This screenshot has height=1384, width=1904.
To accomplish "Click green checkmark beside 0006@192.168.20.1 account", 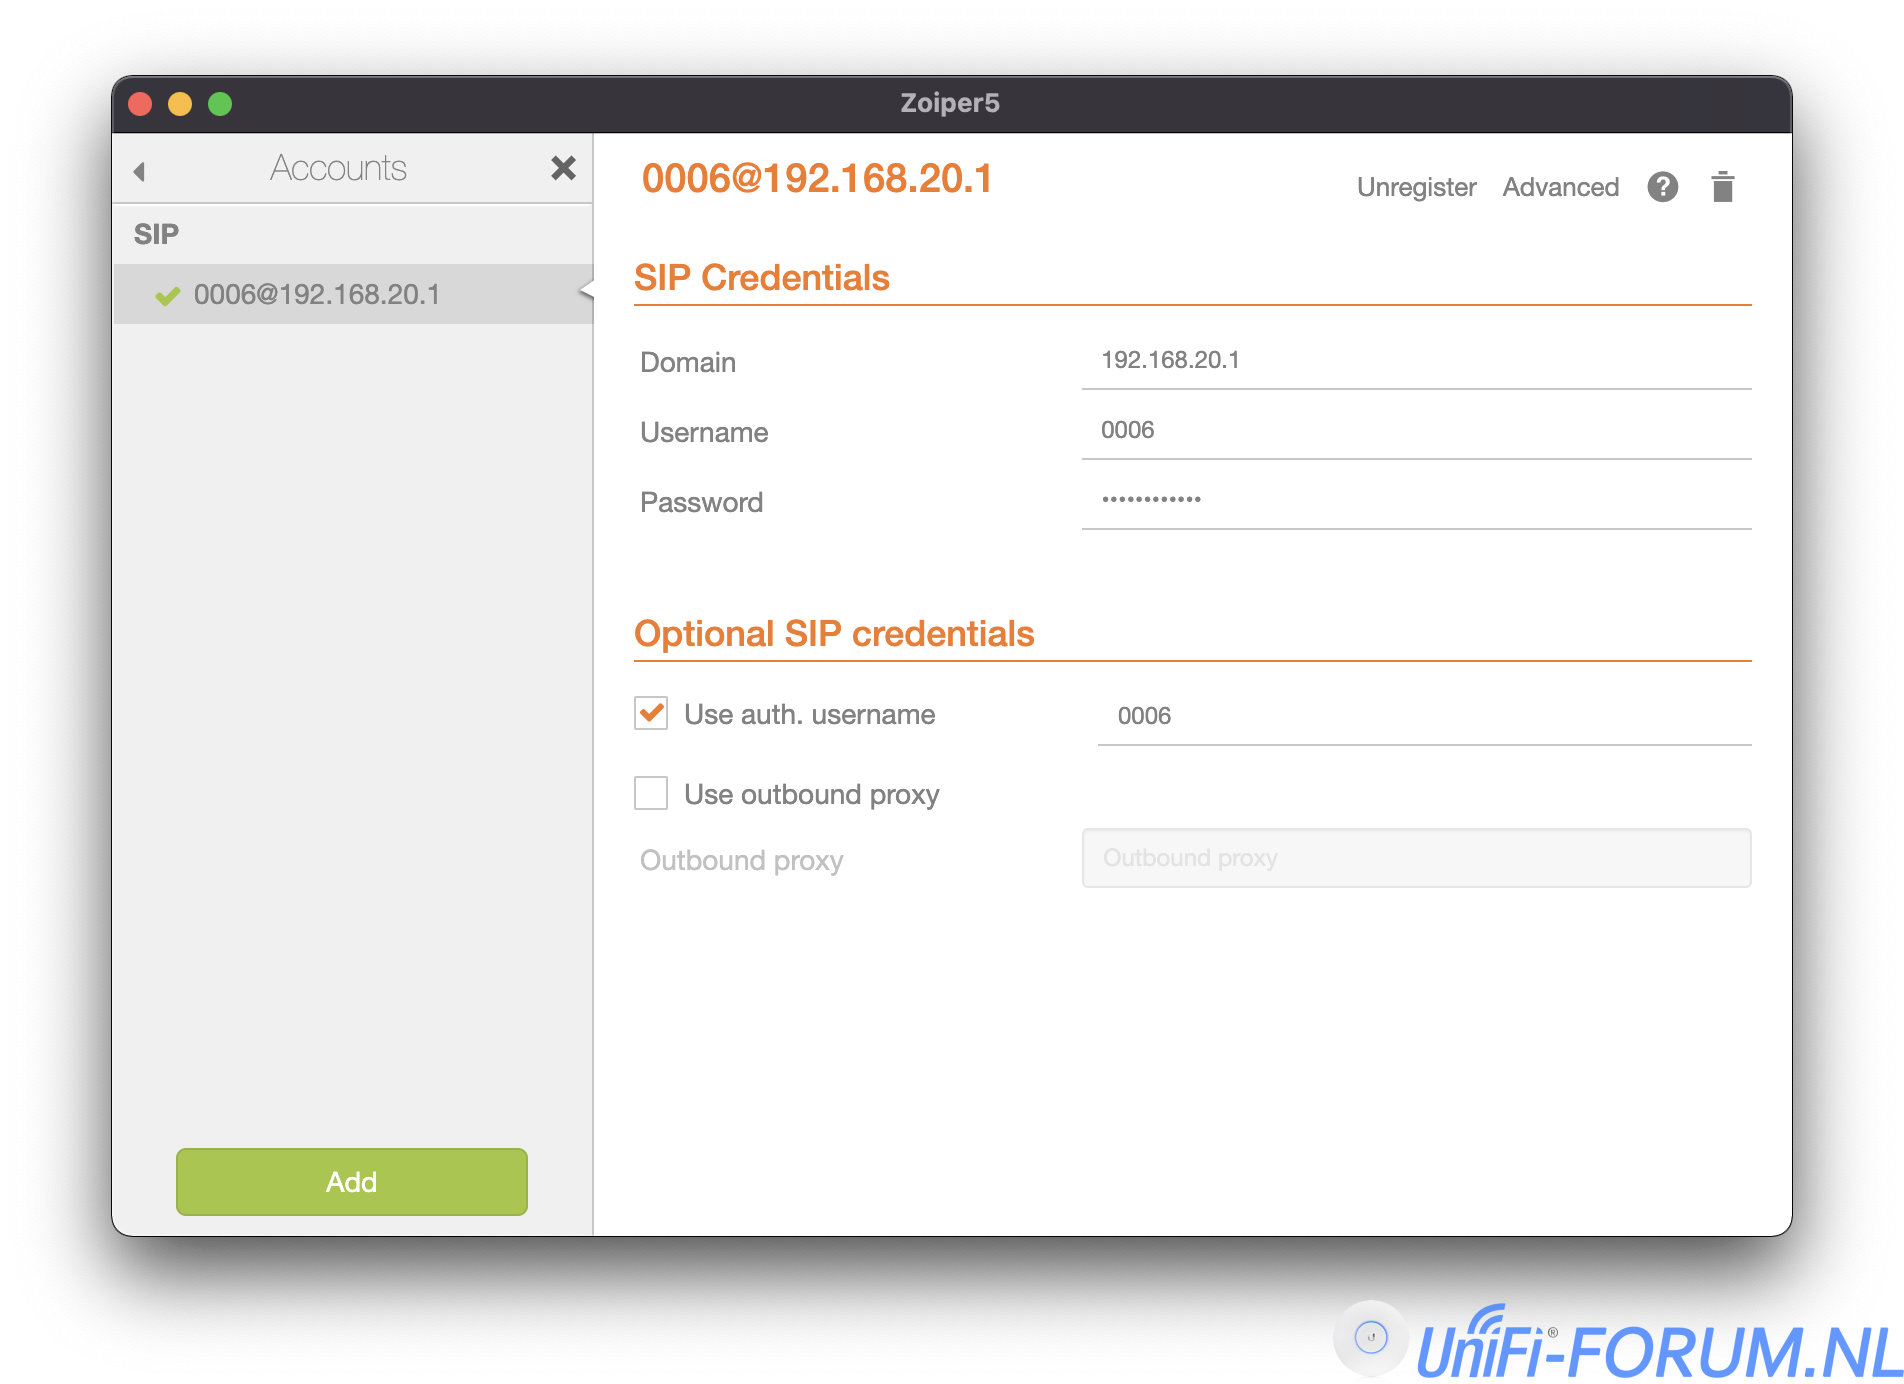I will click(x=168, y=295).
